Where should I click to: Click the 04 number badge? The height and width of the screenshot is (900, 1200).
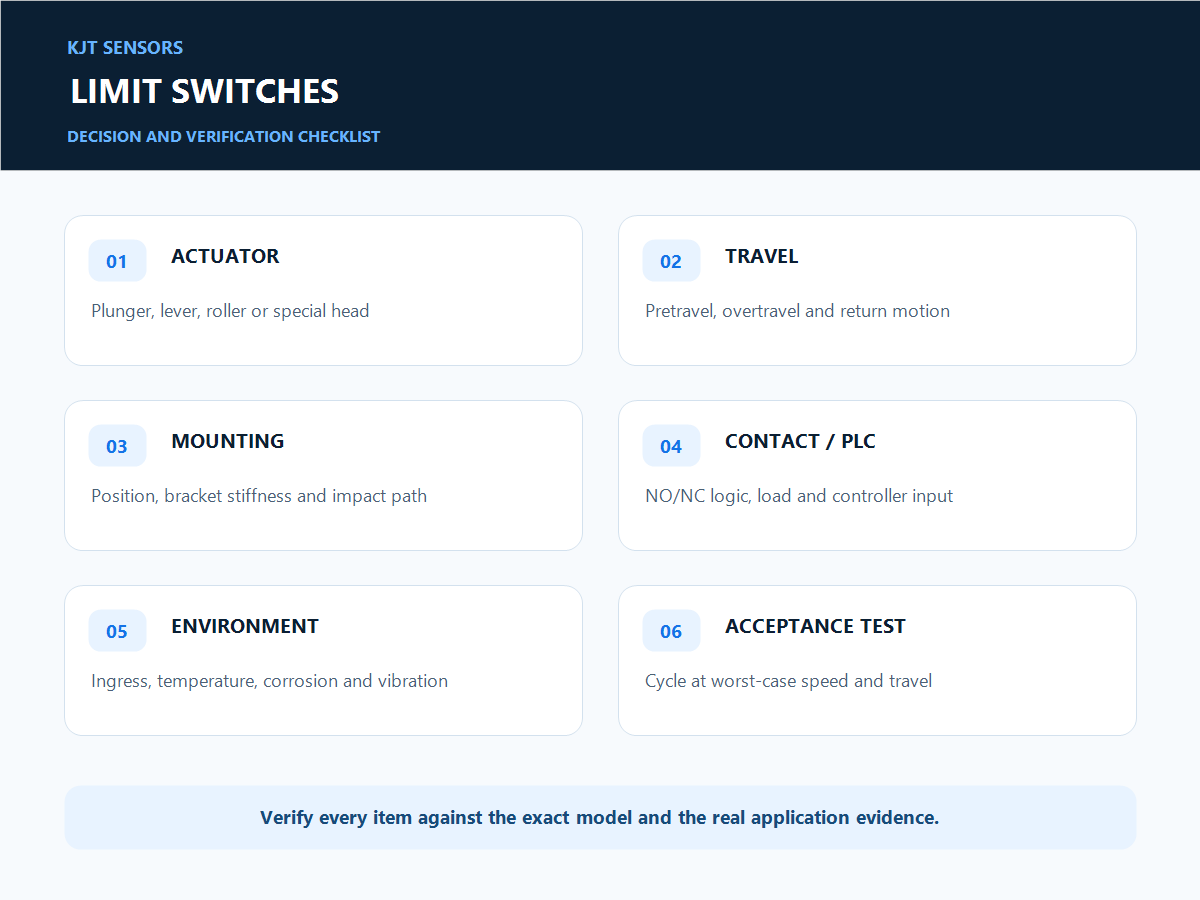click(x=671, y=446)
